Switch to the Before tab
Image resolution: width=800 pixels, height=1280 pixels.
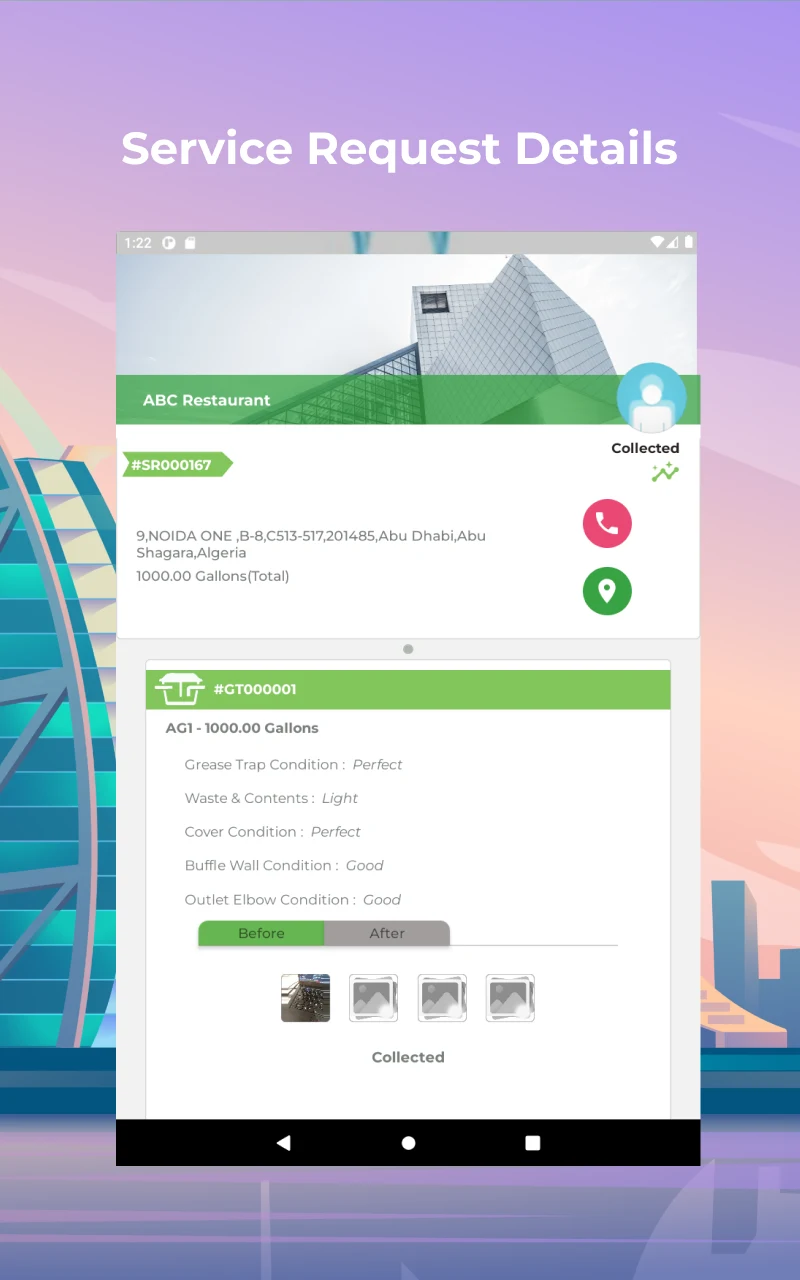261,933
